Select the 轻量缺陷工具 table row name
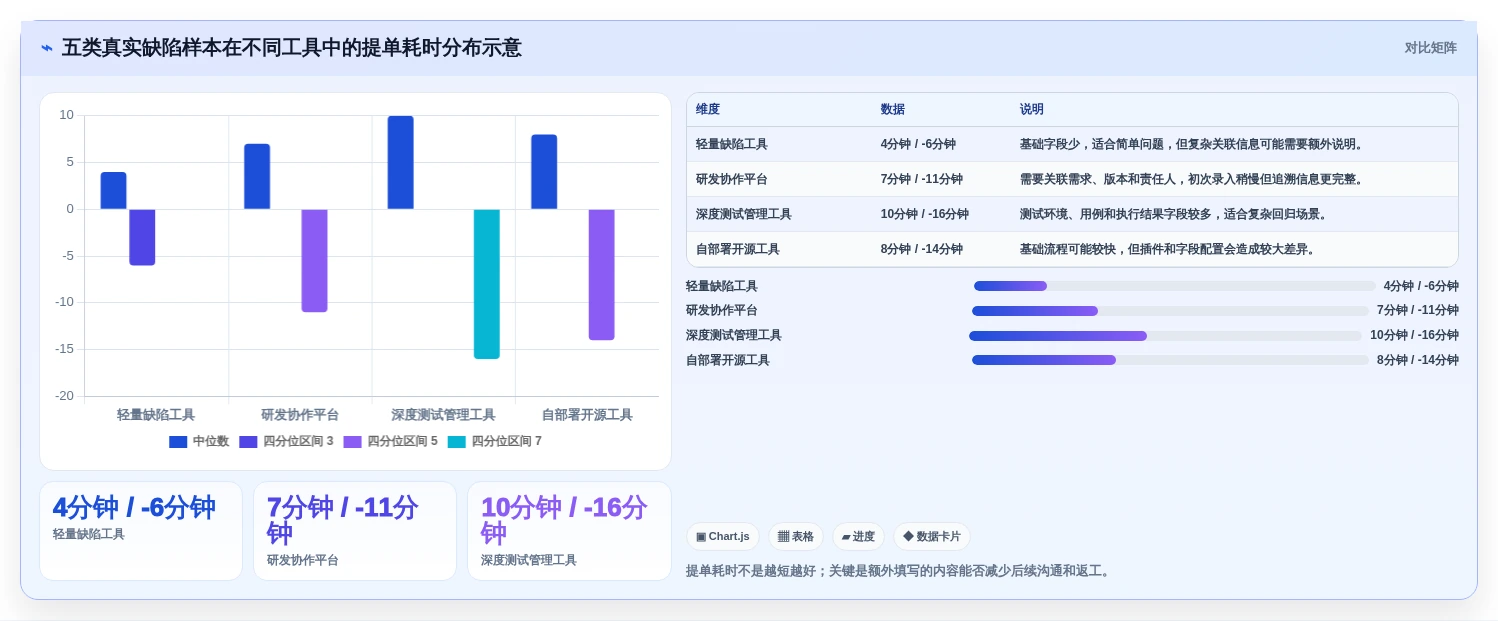The height and width of the screenshot is (621, 1498). click(732, 145)
